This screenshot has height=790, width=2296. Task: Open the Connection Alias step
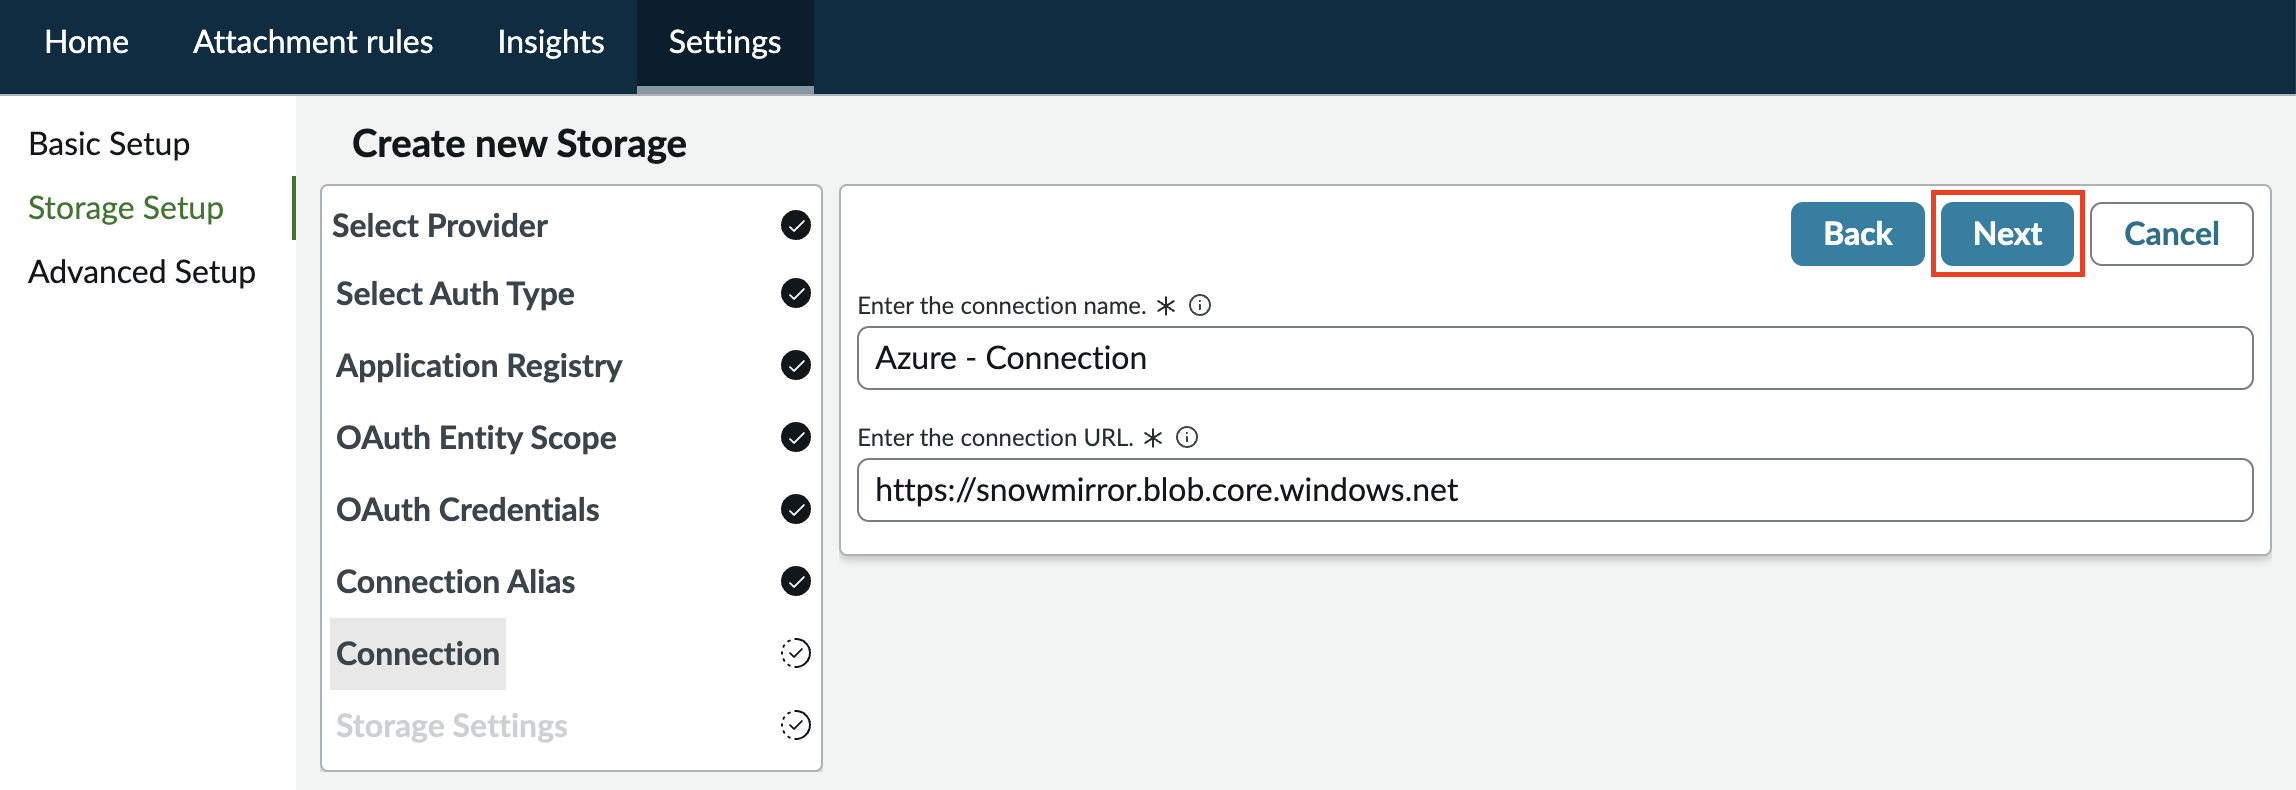pos(455,582)
